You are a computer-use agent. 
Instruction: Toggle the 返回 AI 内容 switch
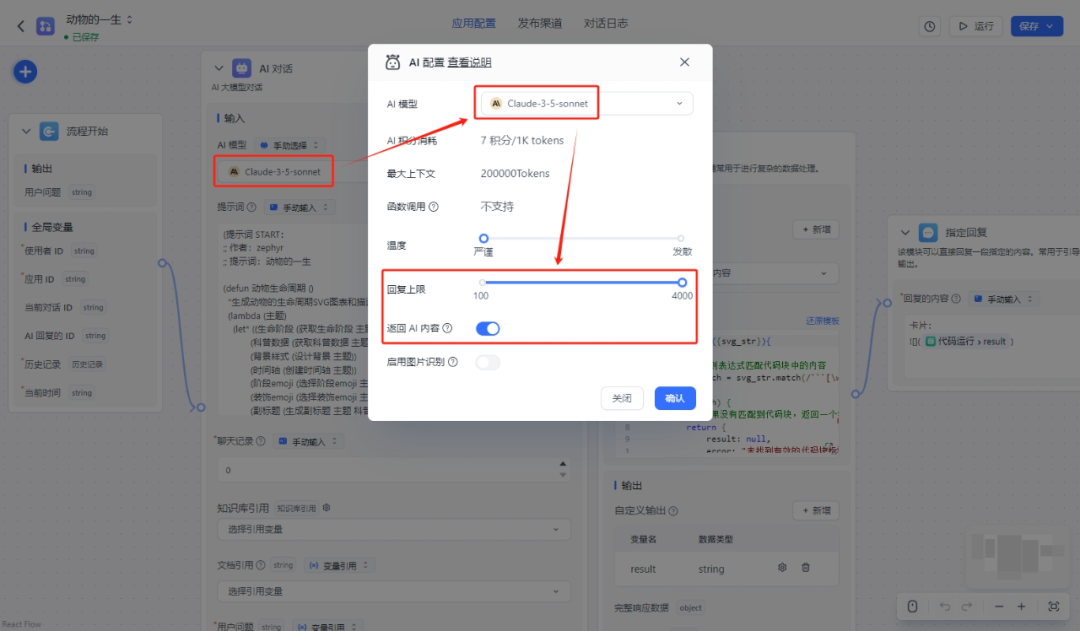[x=488, y=329]
